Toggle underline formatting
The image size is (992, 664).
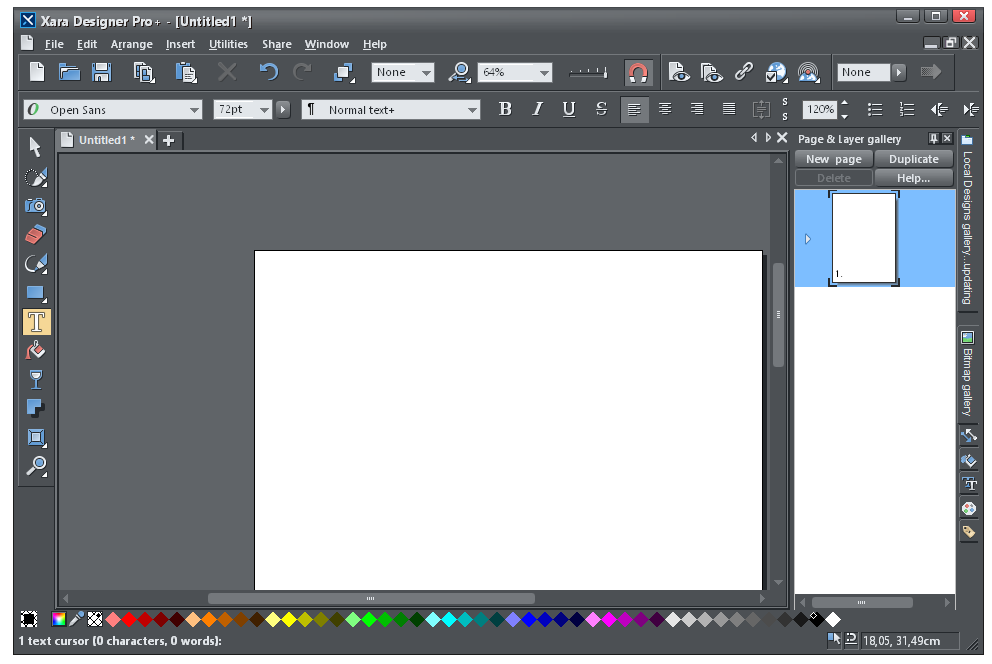[x=569, y=109]
